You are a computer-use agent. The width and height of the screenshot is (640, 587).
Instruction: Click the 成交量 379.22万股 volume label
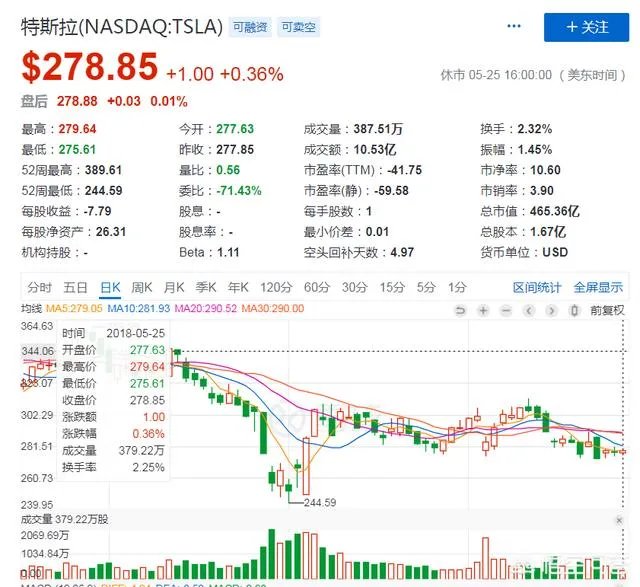[x=64, y=519]
